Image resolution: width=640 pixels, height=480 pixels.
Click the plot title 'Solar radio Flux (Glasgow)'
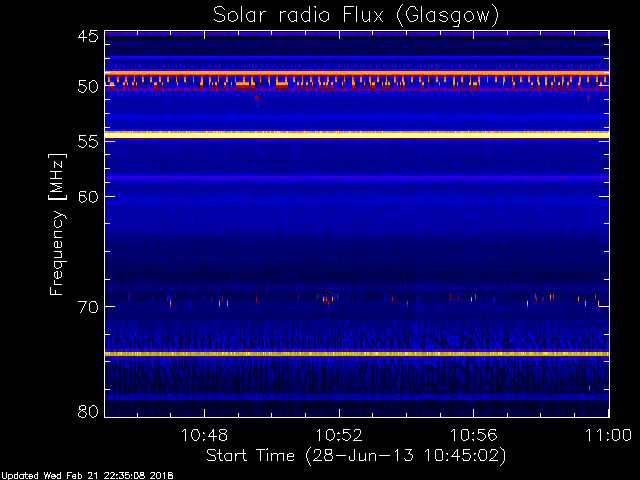click(356, 16)
